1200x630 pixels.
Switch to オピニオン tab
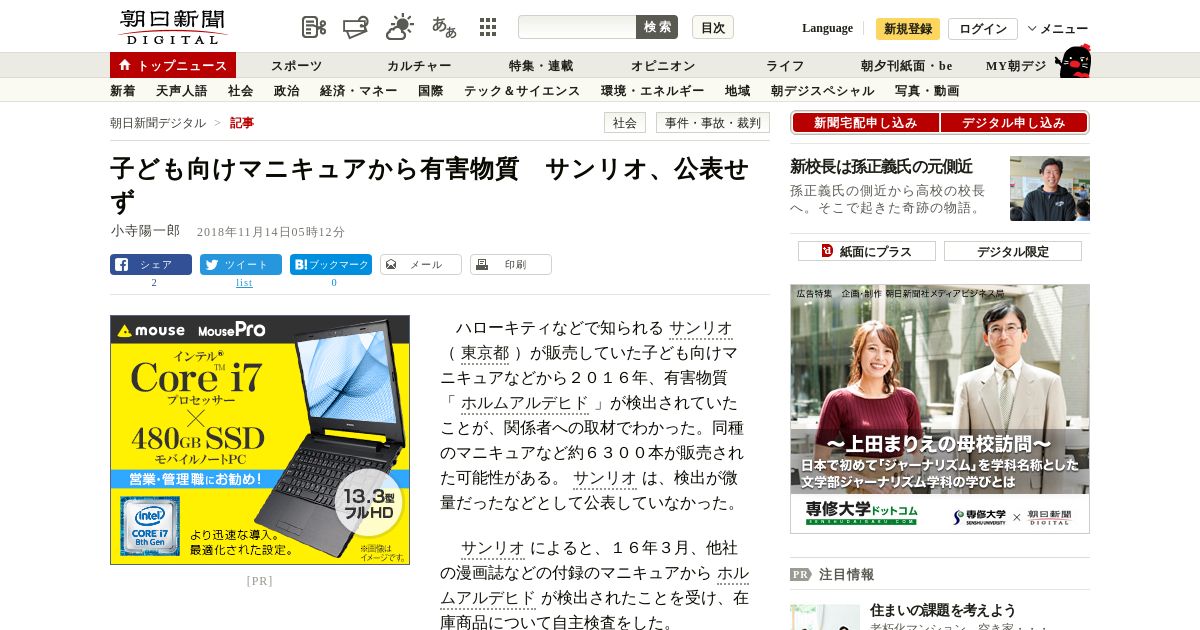[663, 65]
